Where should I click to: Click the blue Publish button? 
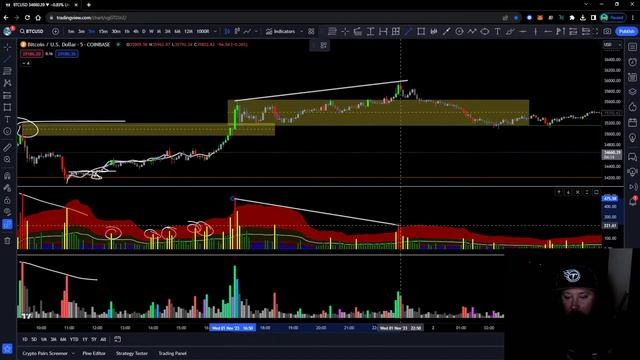pos(627,31)
